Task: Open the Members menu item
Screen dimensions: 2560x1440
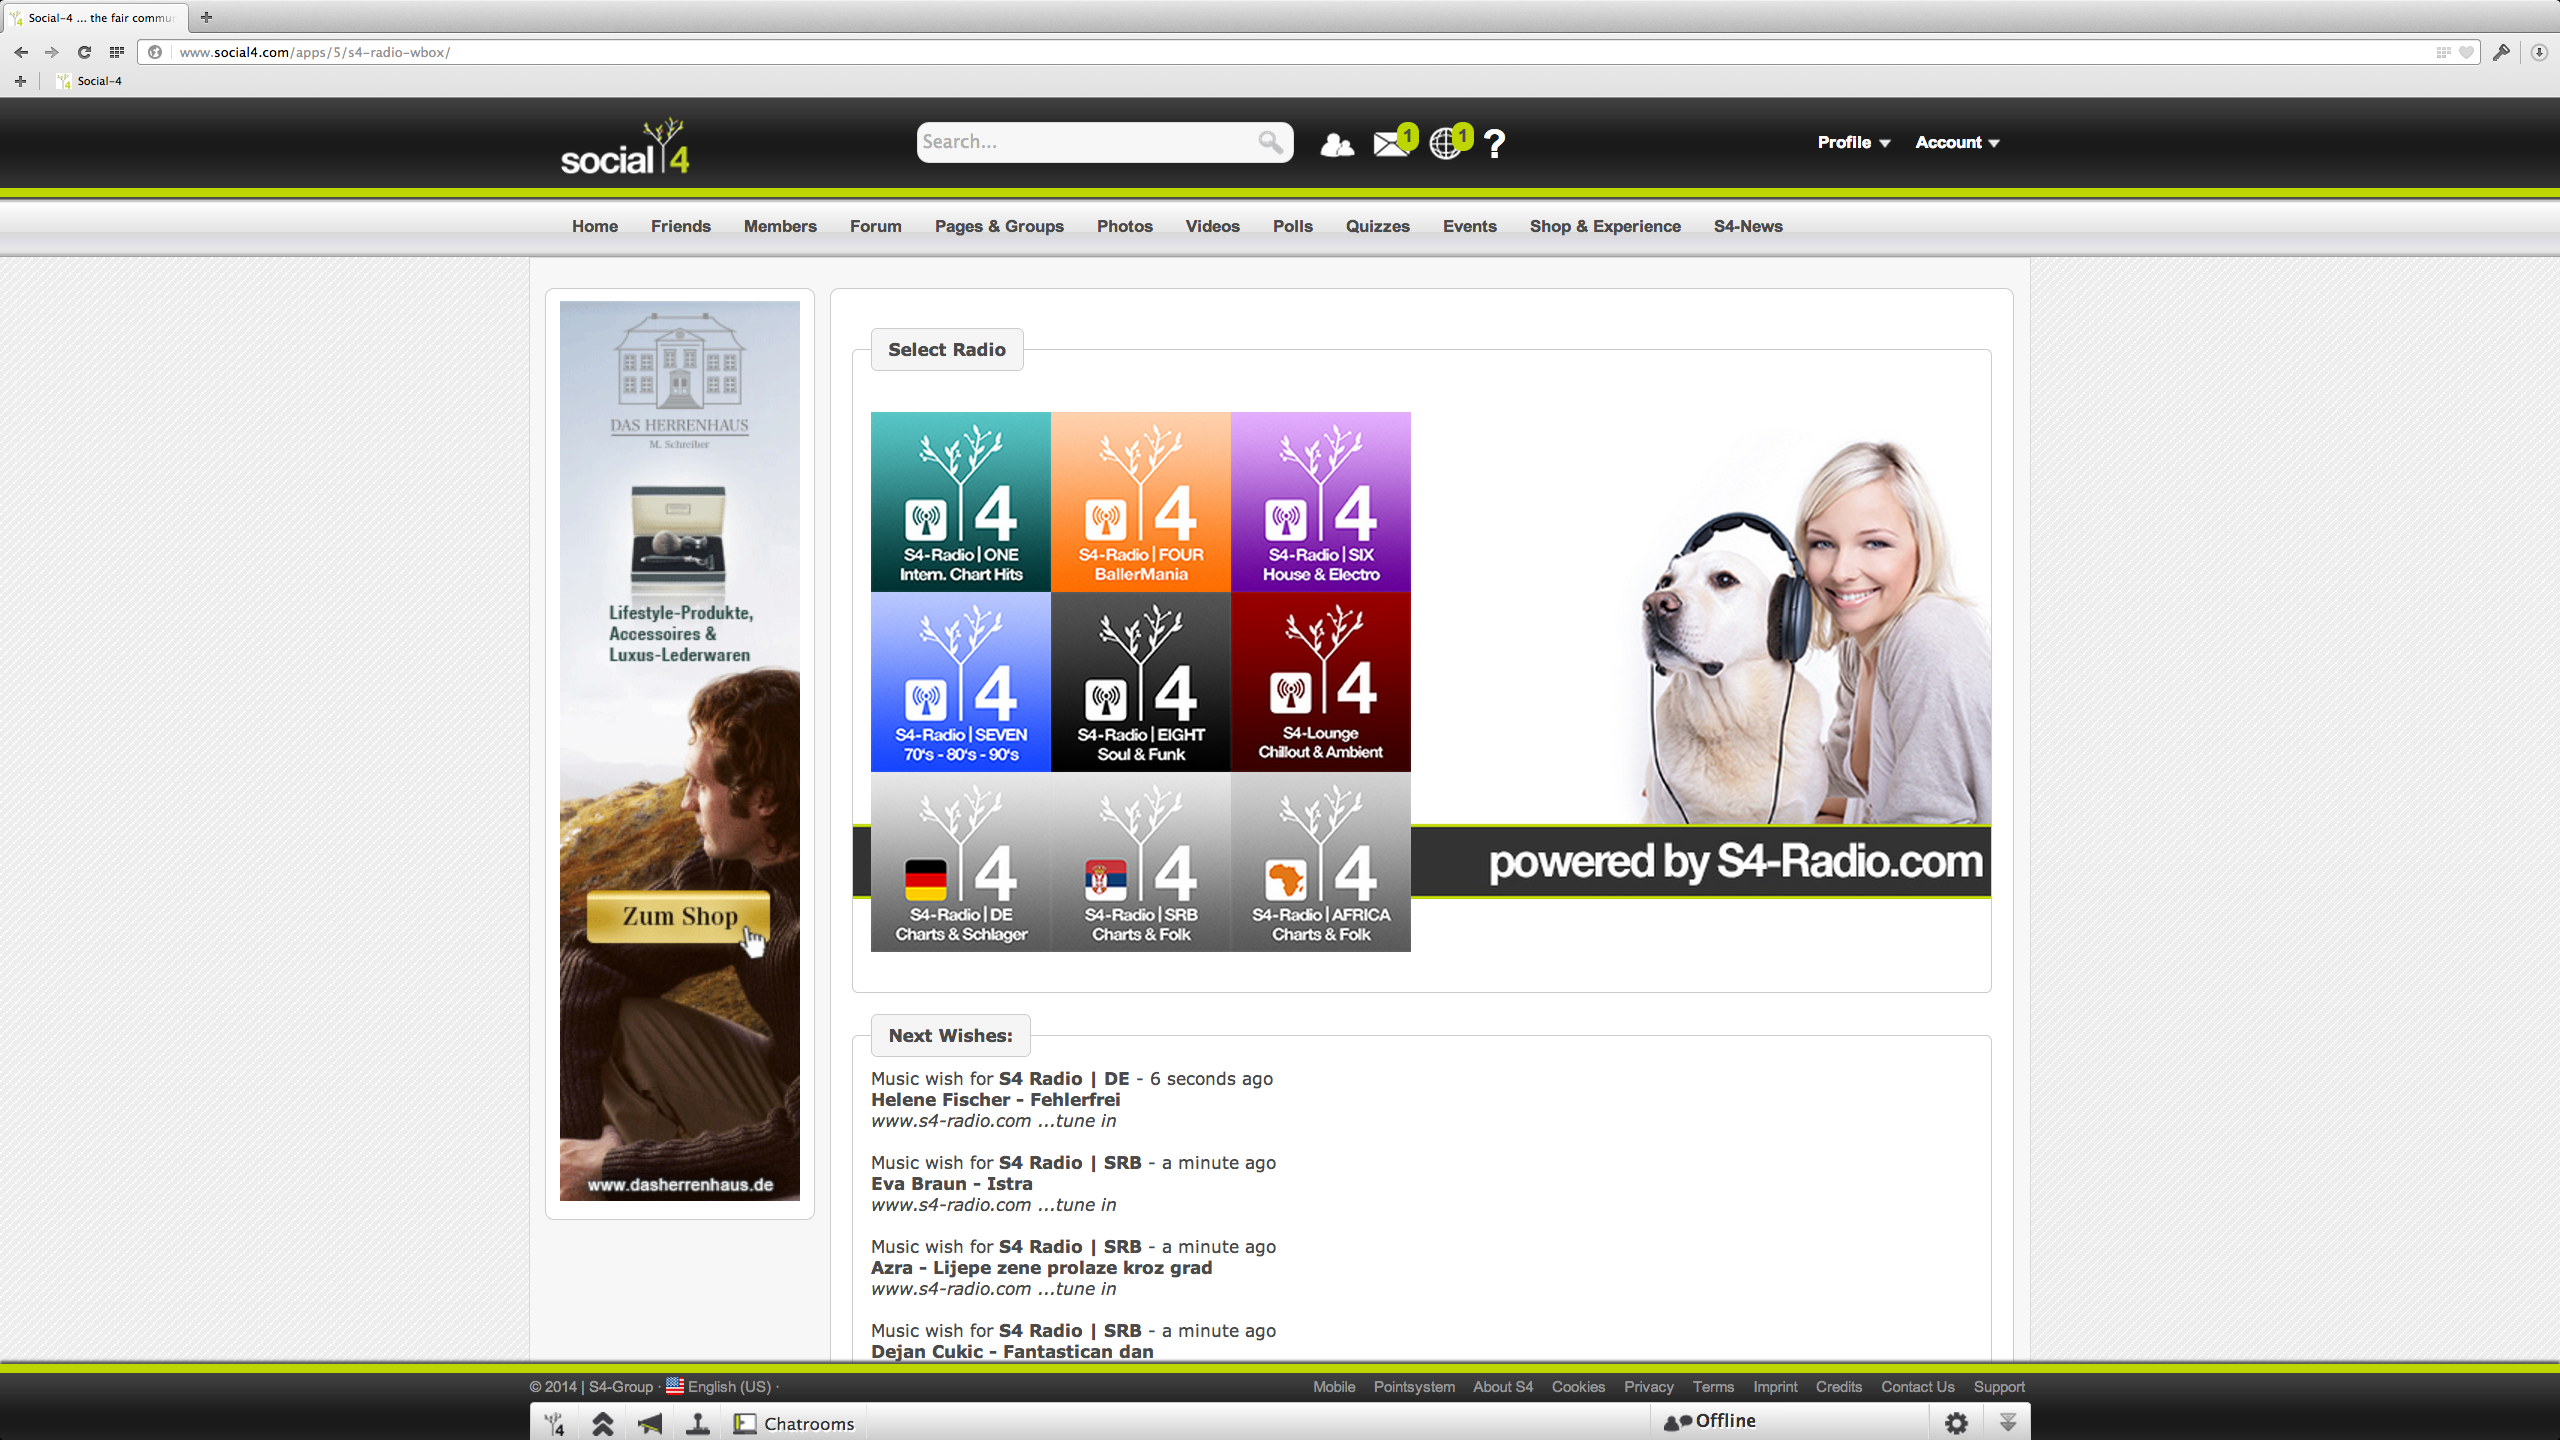Action: [780, 226]
